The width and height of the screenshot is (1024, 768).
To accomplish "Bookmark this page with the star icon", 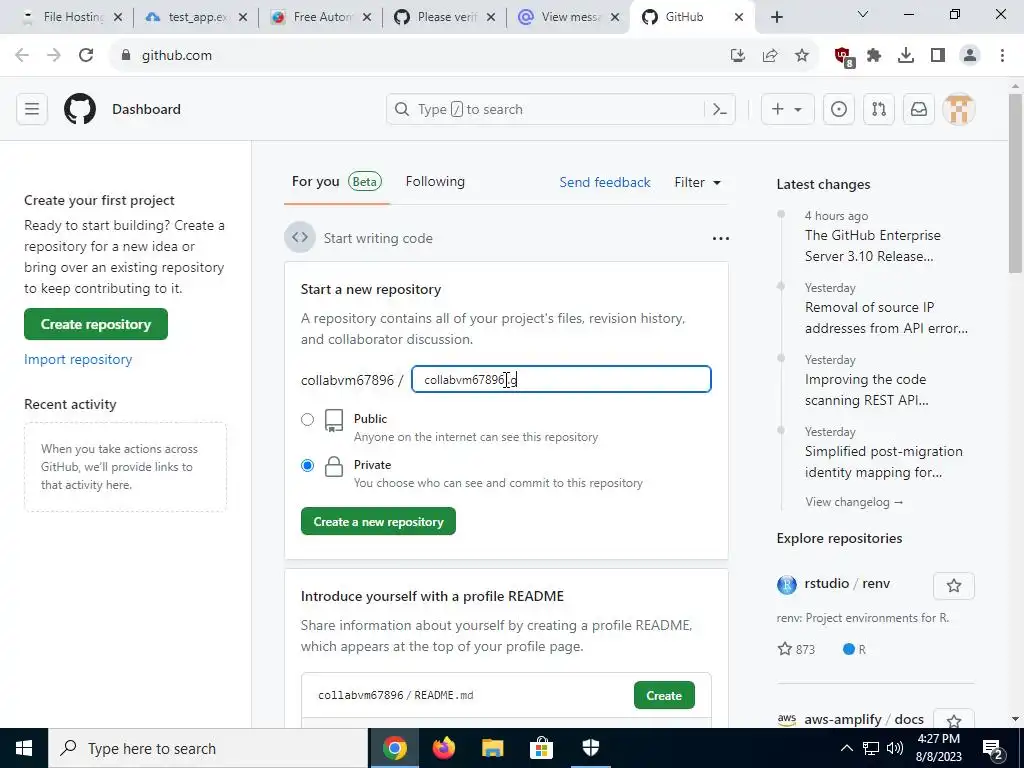I will point(802,56).
